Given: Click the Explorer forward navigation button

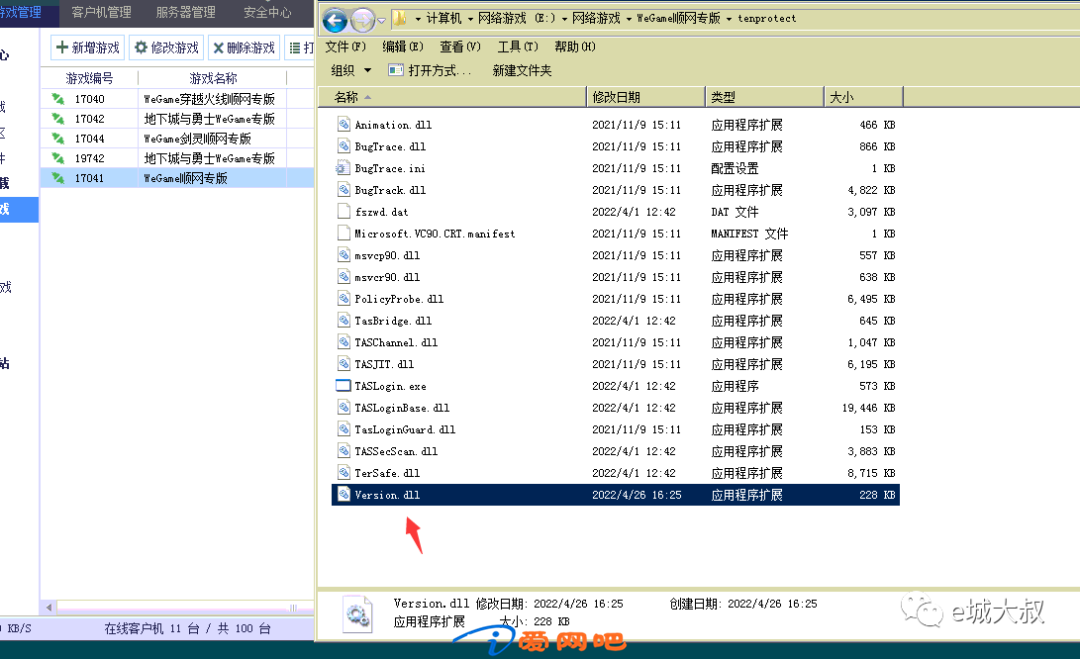Looking at the screenshot, I should tap(362, 20).
